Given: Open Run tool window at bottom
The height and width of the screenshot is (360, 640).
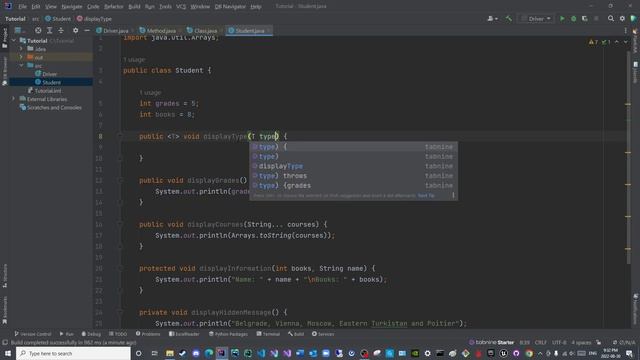Looking at the screenshot, I should click(x=67, y=334).
